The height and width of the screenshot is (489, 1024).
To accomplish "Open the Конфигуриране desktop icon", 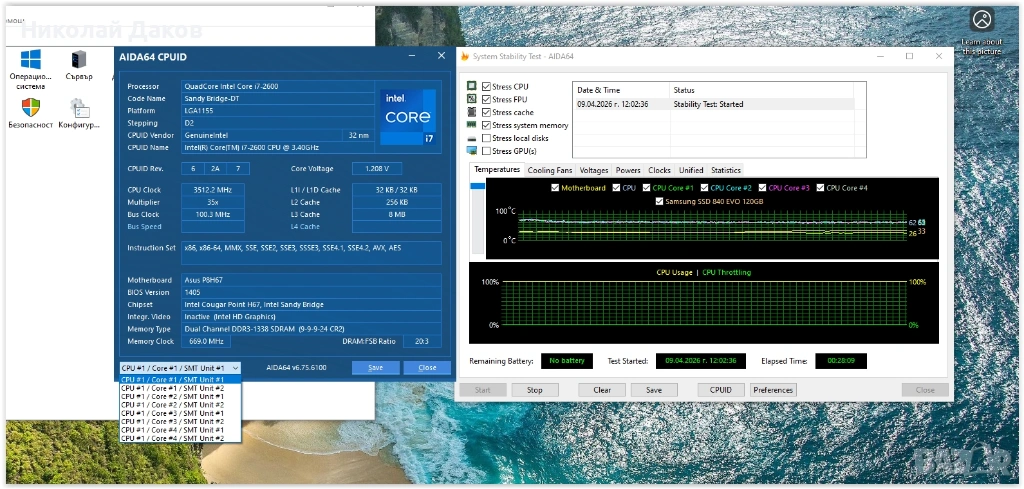I will coord(79,109).
